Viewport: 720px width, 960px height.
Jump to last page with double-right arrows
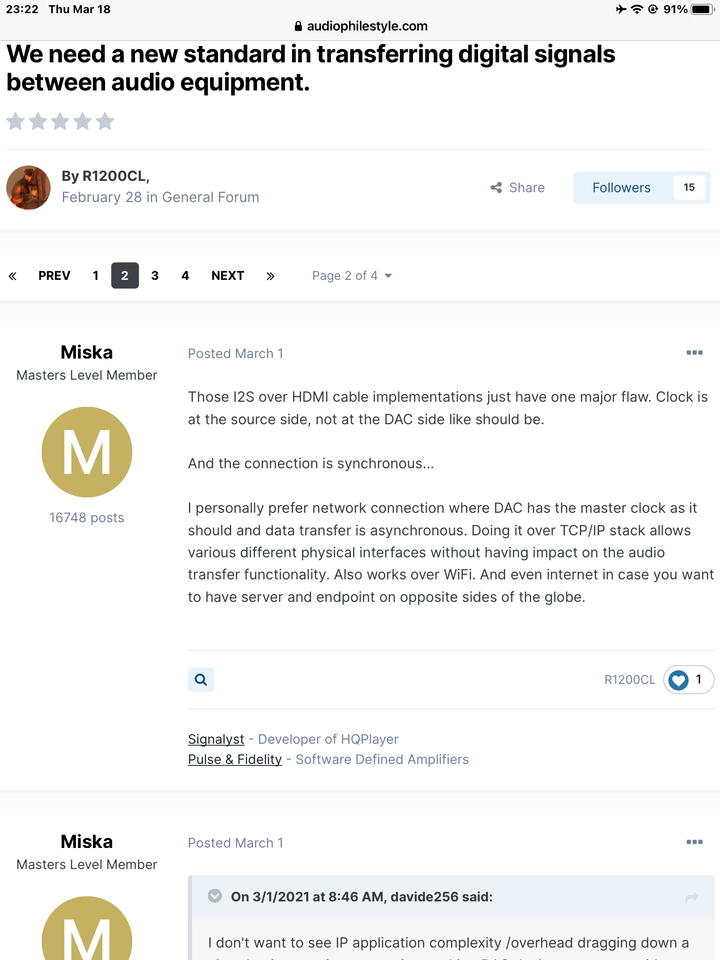click(271, 276)
